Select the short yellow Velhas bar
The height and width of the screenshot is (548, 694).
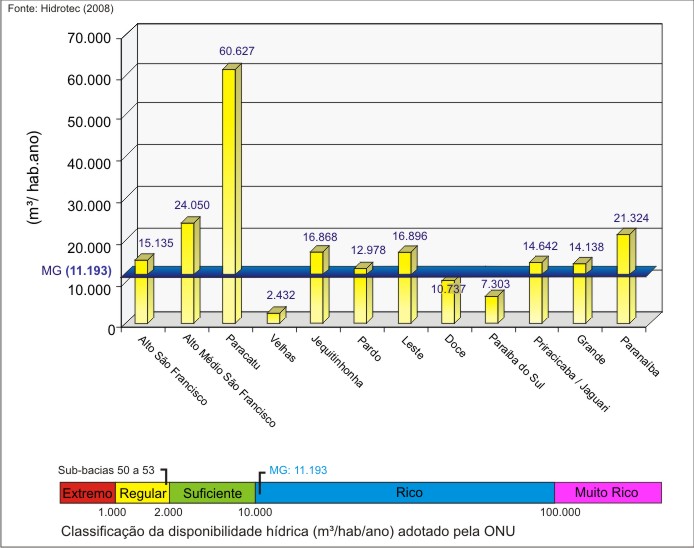click(276, 315)
